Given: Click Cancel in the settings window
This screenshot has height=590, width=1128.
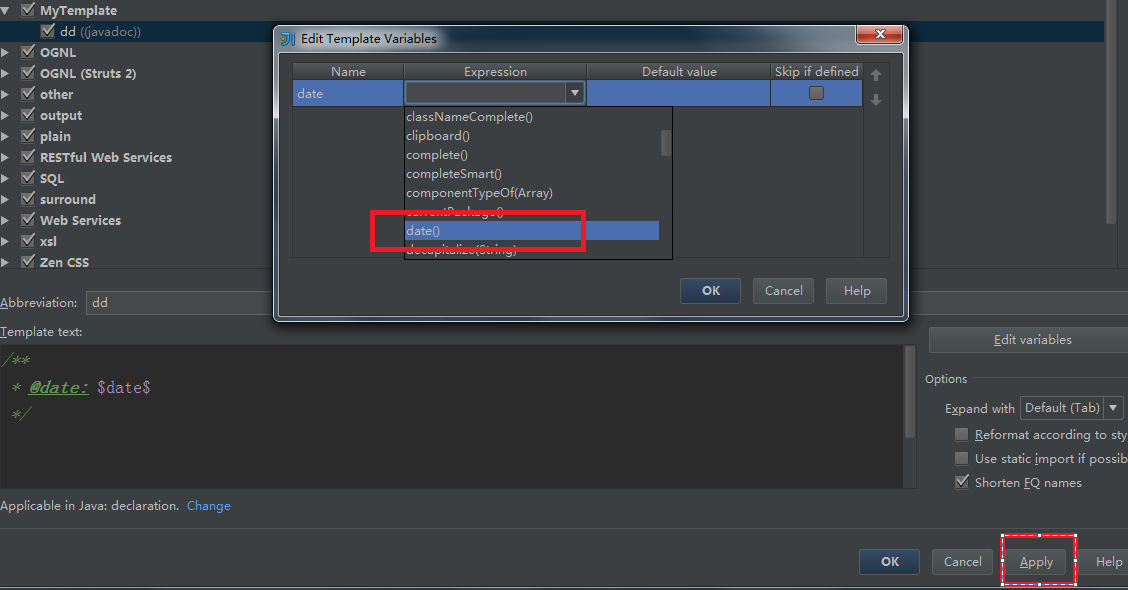Looking at the screenshot, I should click(963, 562).
